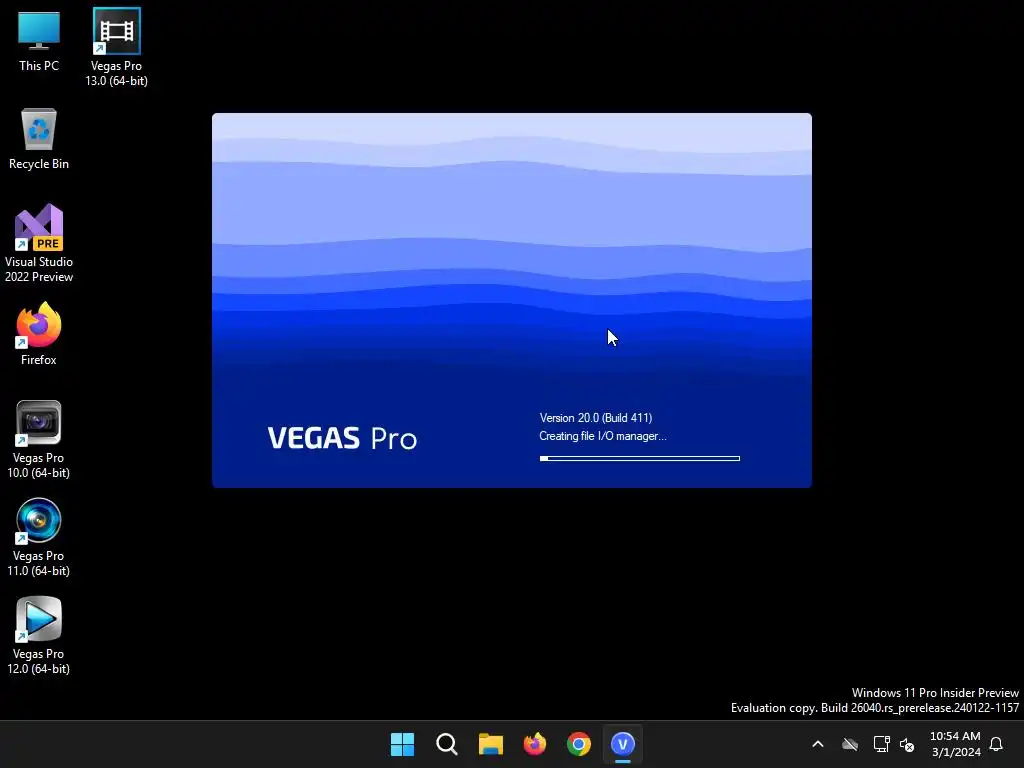Open the Windows Start menu
This screenshot has height=768, width=1024.
pos(402,744)
